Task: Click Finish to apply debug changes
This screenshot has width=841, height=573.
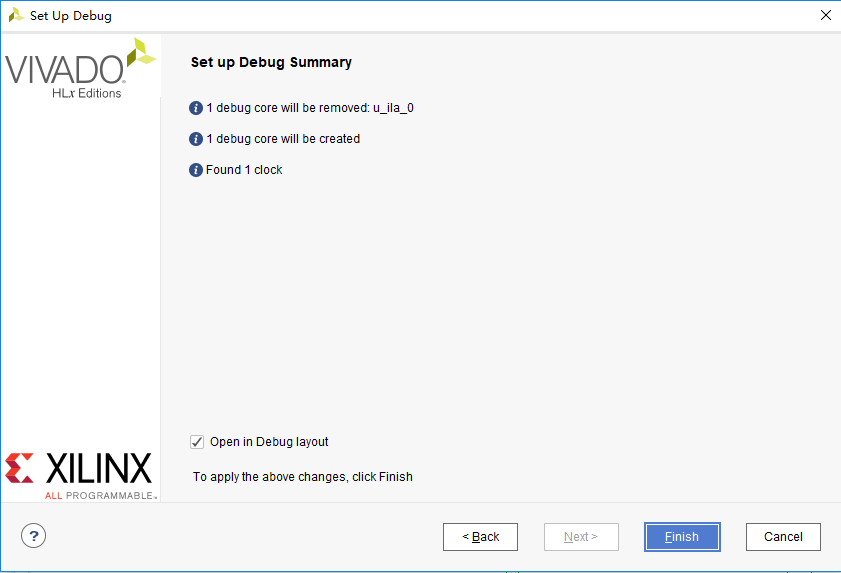Action: tap(682, 537)
